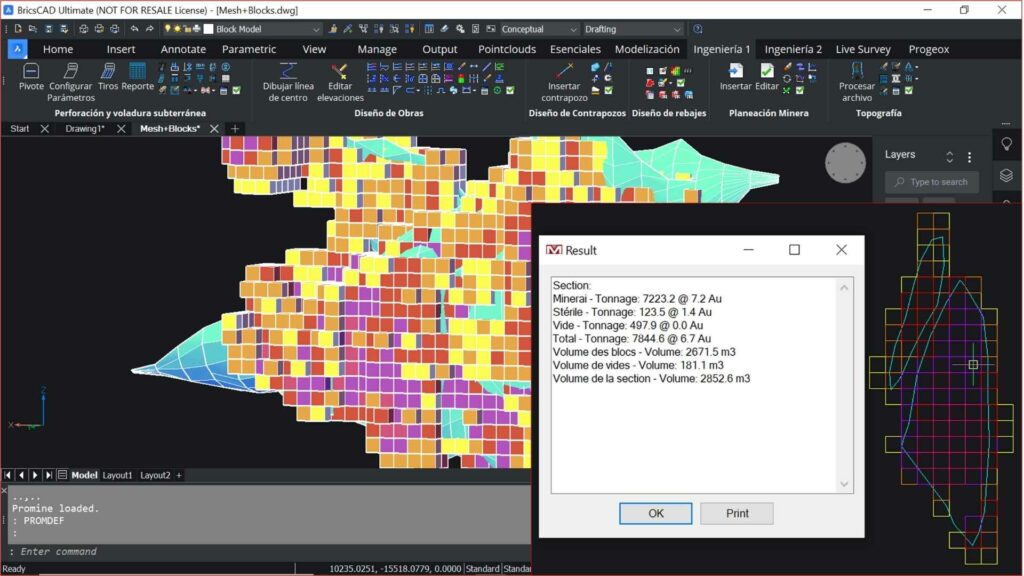Click the view navigation compass widget
This screenshot has width=1024, height=576.
click(845, 163)
